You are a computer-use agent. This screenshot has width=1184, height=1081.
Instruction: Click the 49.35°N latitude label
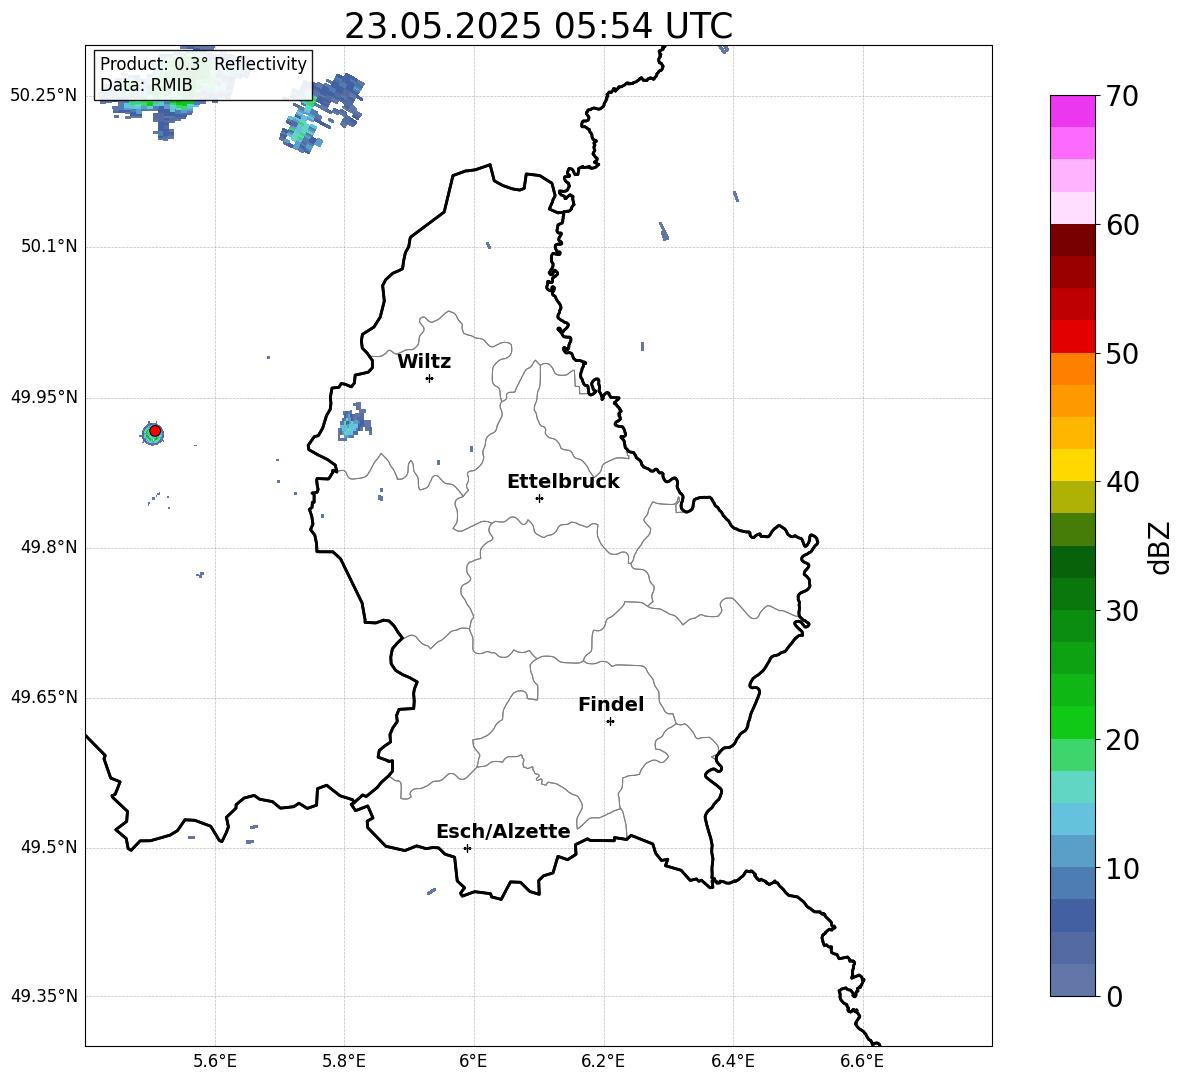tap(44, 996)
